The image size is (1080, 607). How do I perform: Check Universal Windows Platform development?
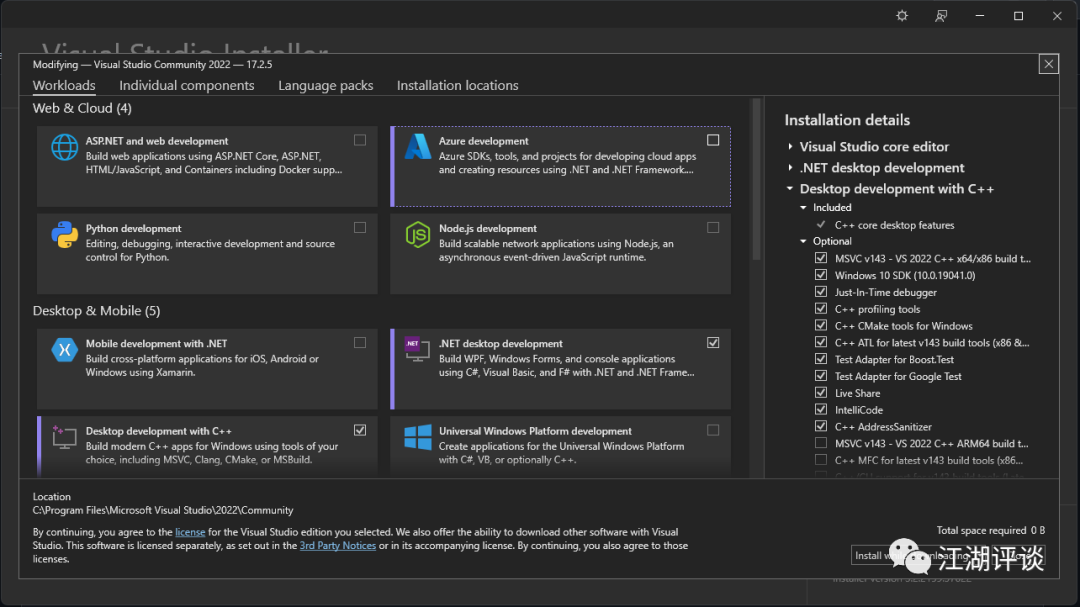click(713, 430)
